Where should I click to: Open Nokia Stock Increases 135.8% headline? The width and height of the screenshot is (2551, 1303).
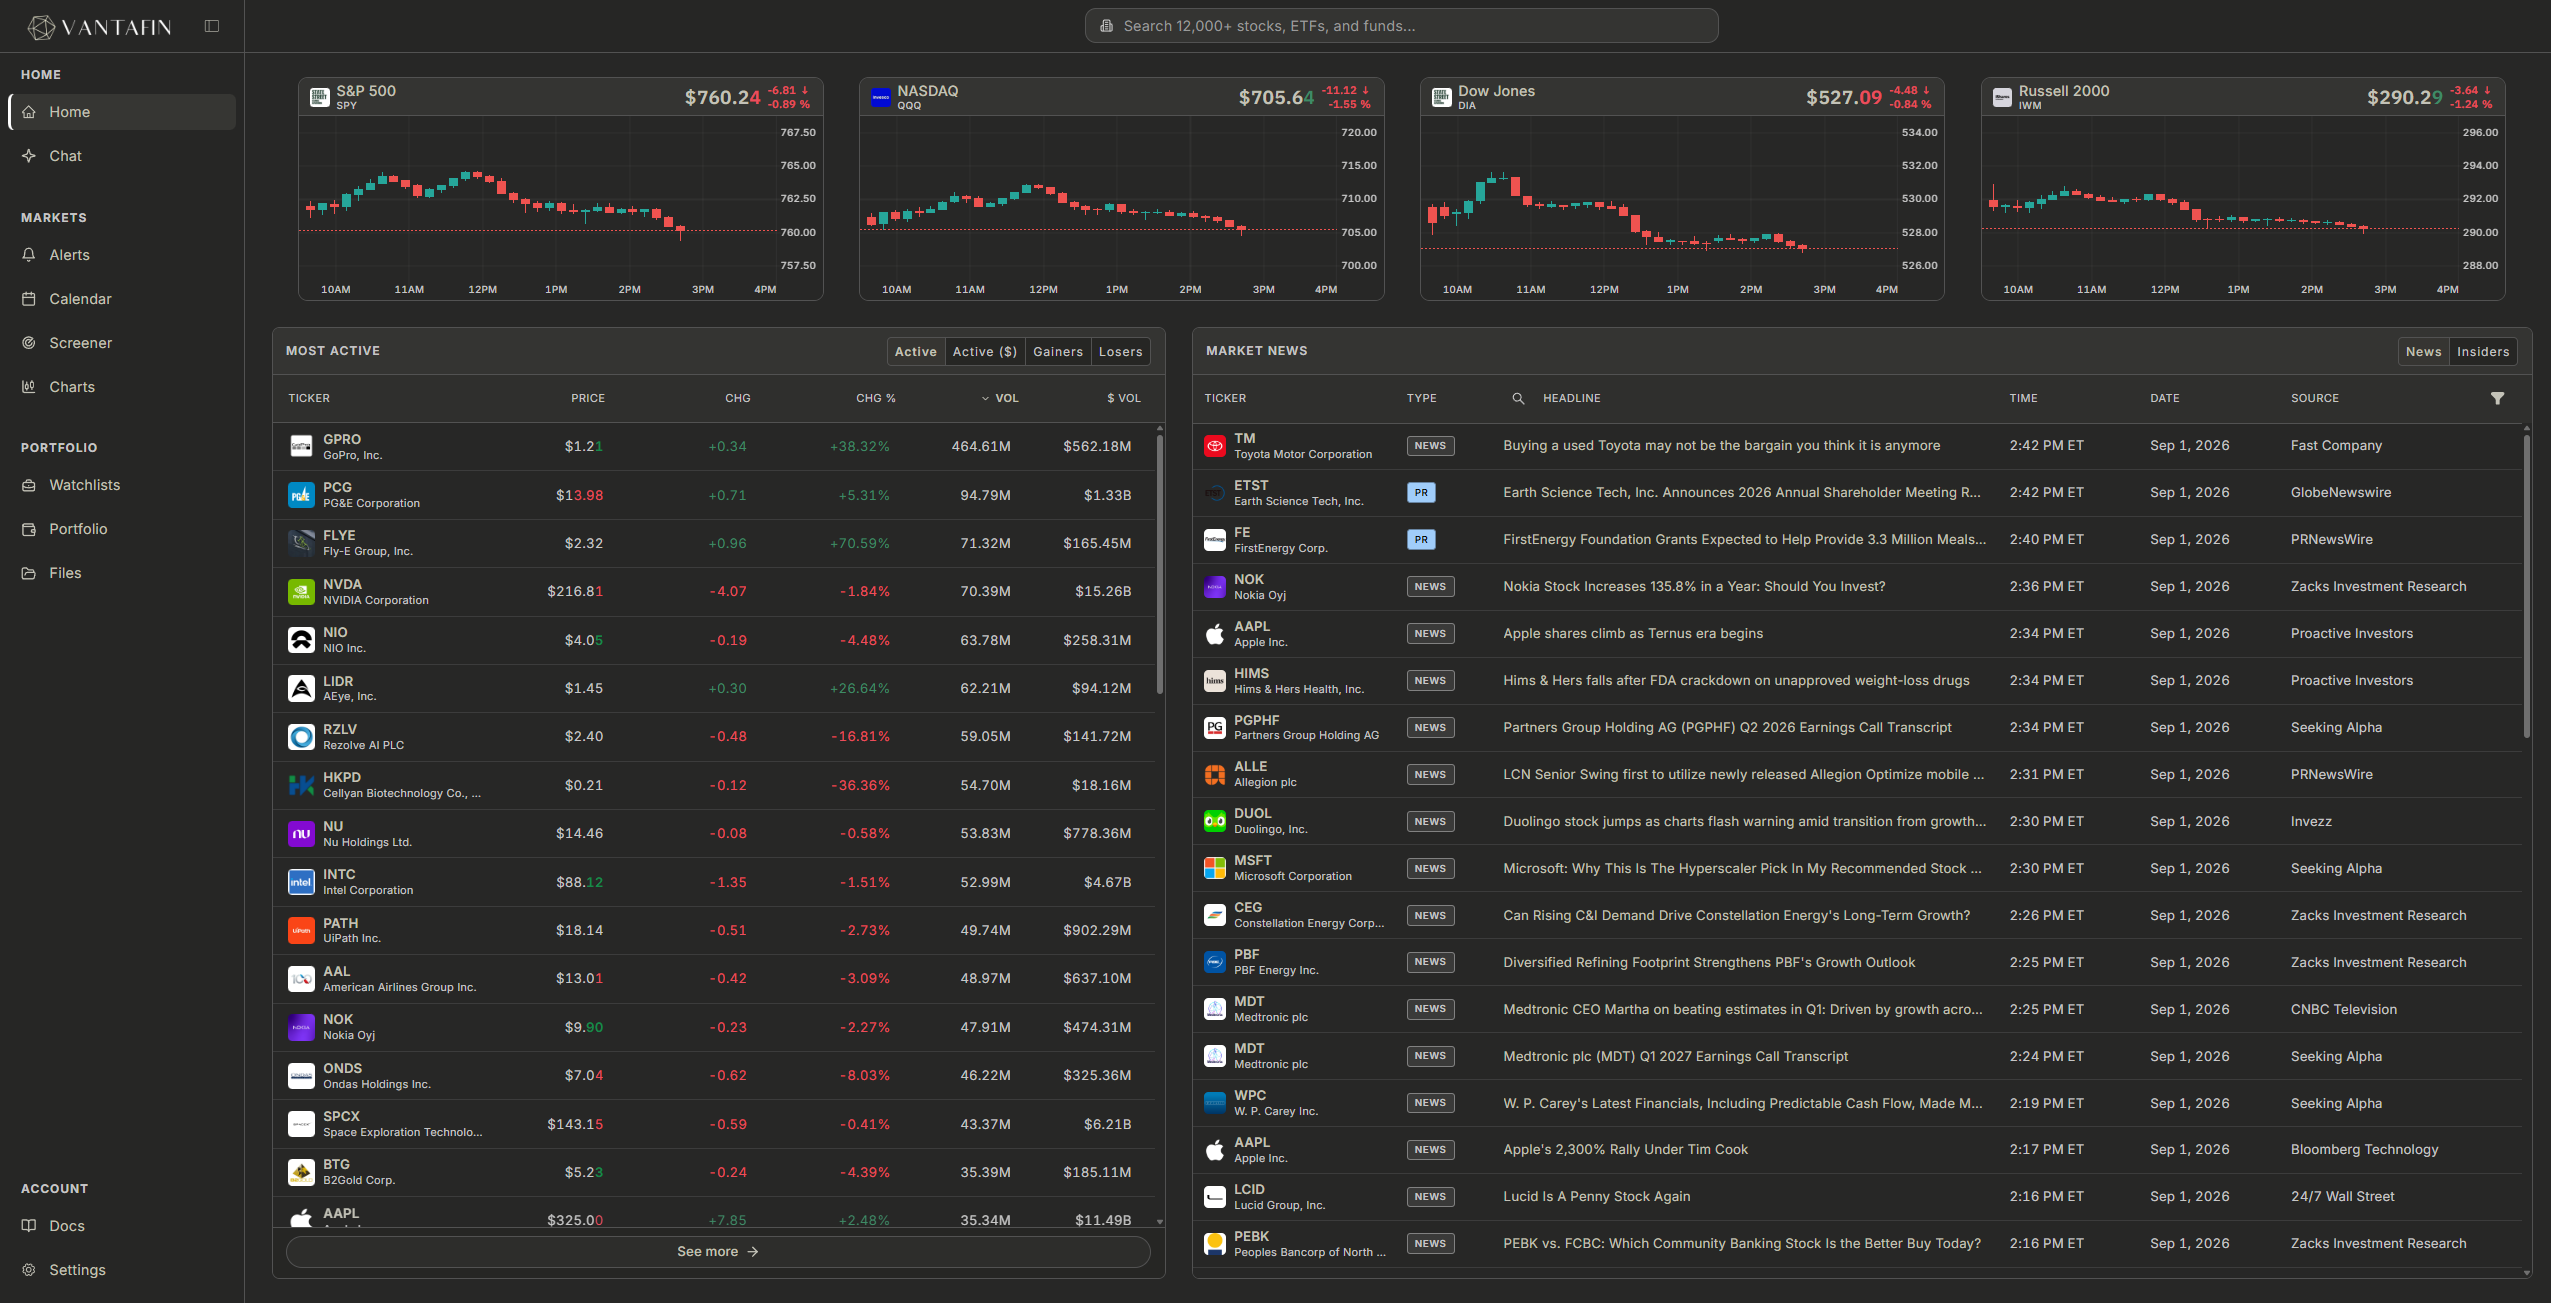click(1694, 587)
